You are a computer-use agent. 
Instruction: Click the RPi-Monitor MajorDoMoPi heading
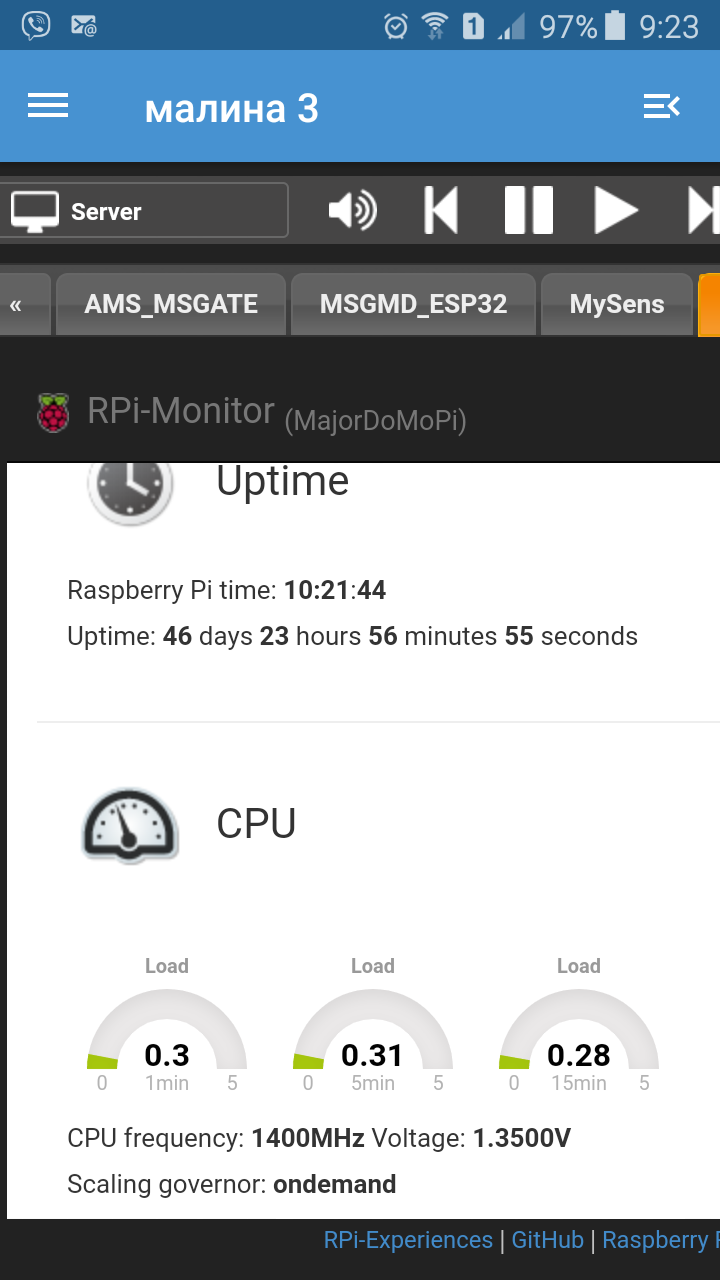(x=280, y=409)
